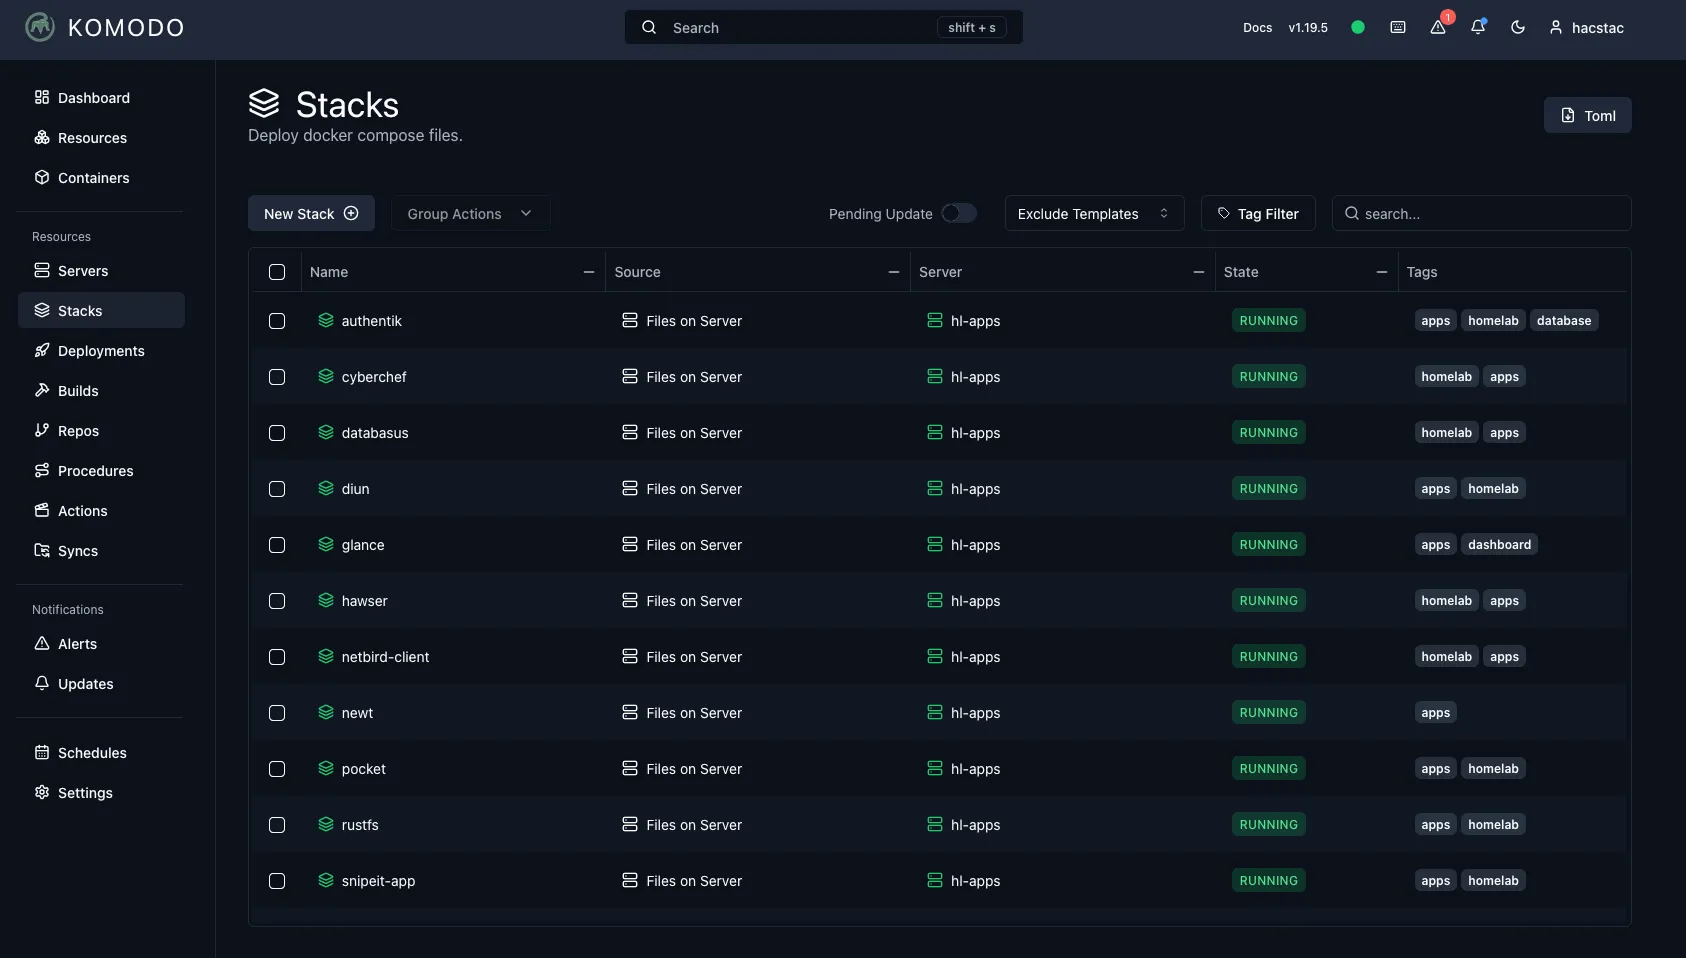Open the Exclude Templates selector
This screenshot has height=958, width=1686.
(x=1094, y=213)
